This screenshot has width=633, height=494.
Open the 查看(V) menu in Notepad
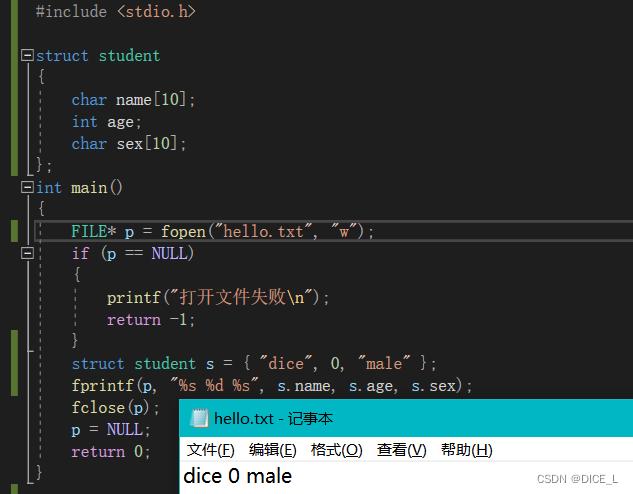pos(401,450)
